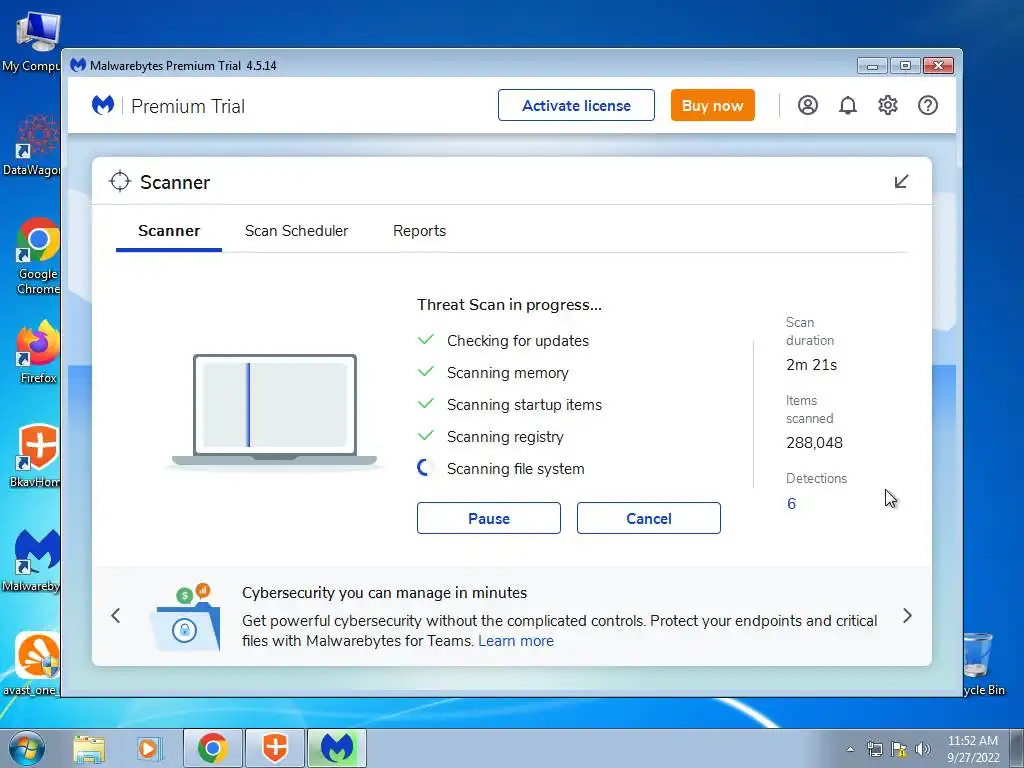Open the Windows Start menu
The width and height of the screenshot is (1024, 768).
tap(26, 748)
